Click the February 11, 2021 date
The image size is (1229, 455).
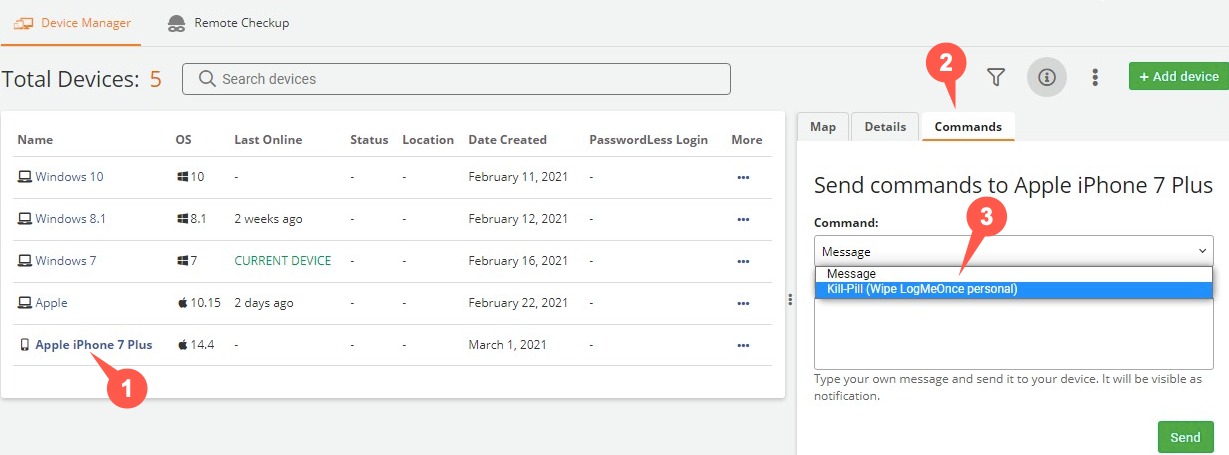click(x=518, y=177)
